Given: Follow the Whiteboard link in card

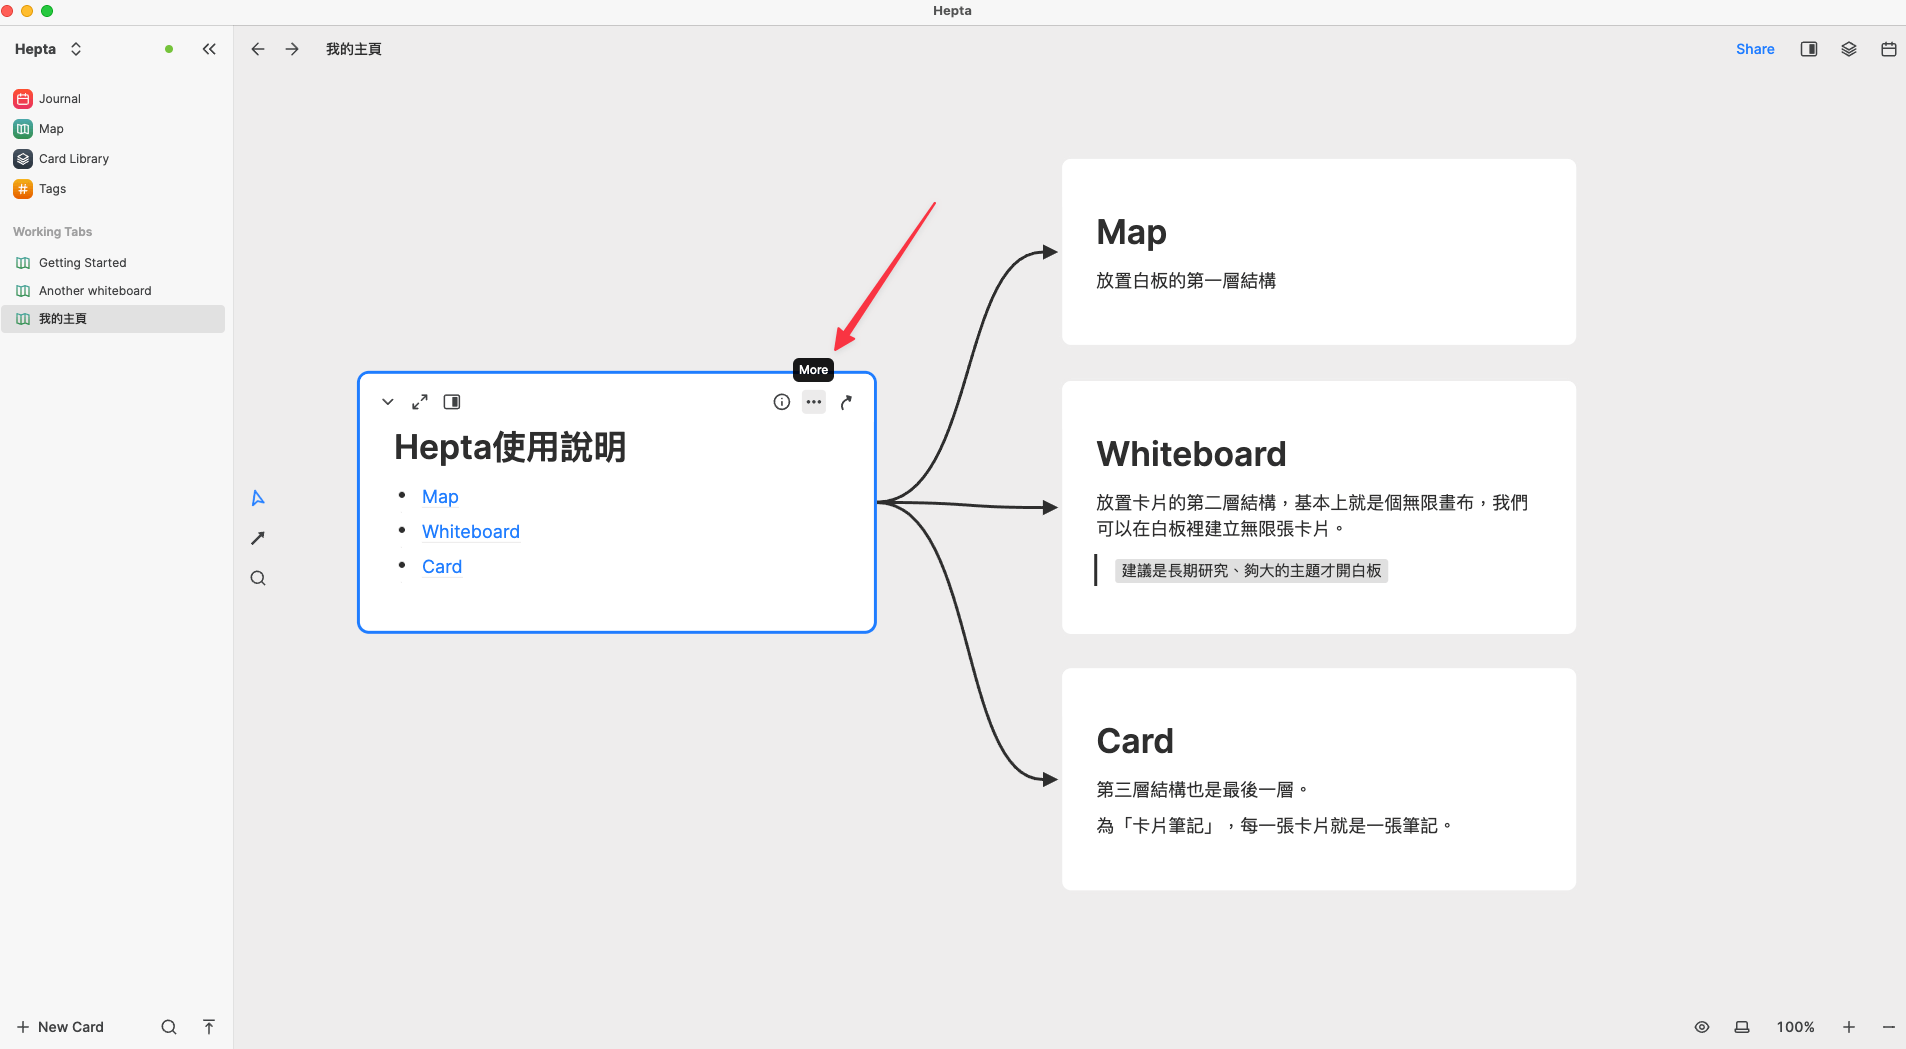Looking at the screenshot, I should pyautogui.click(x=471, y=532).
